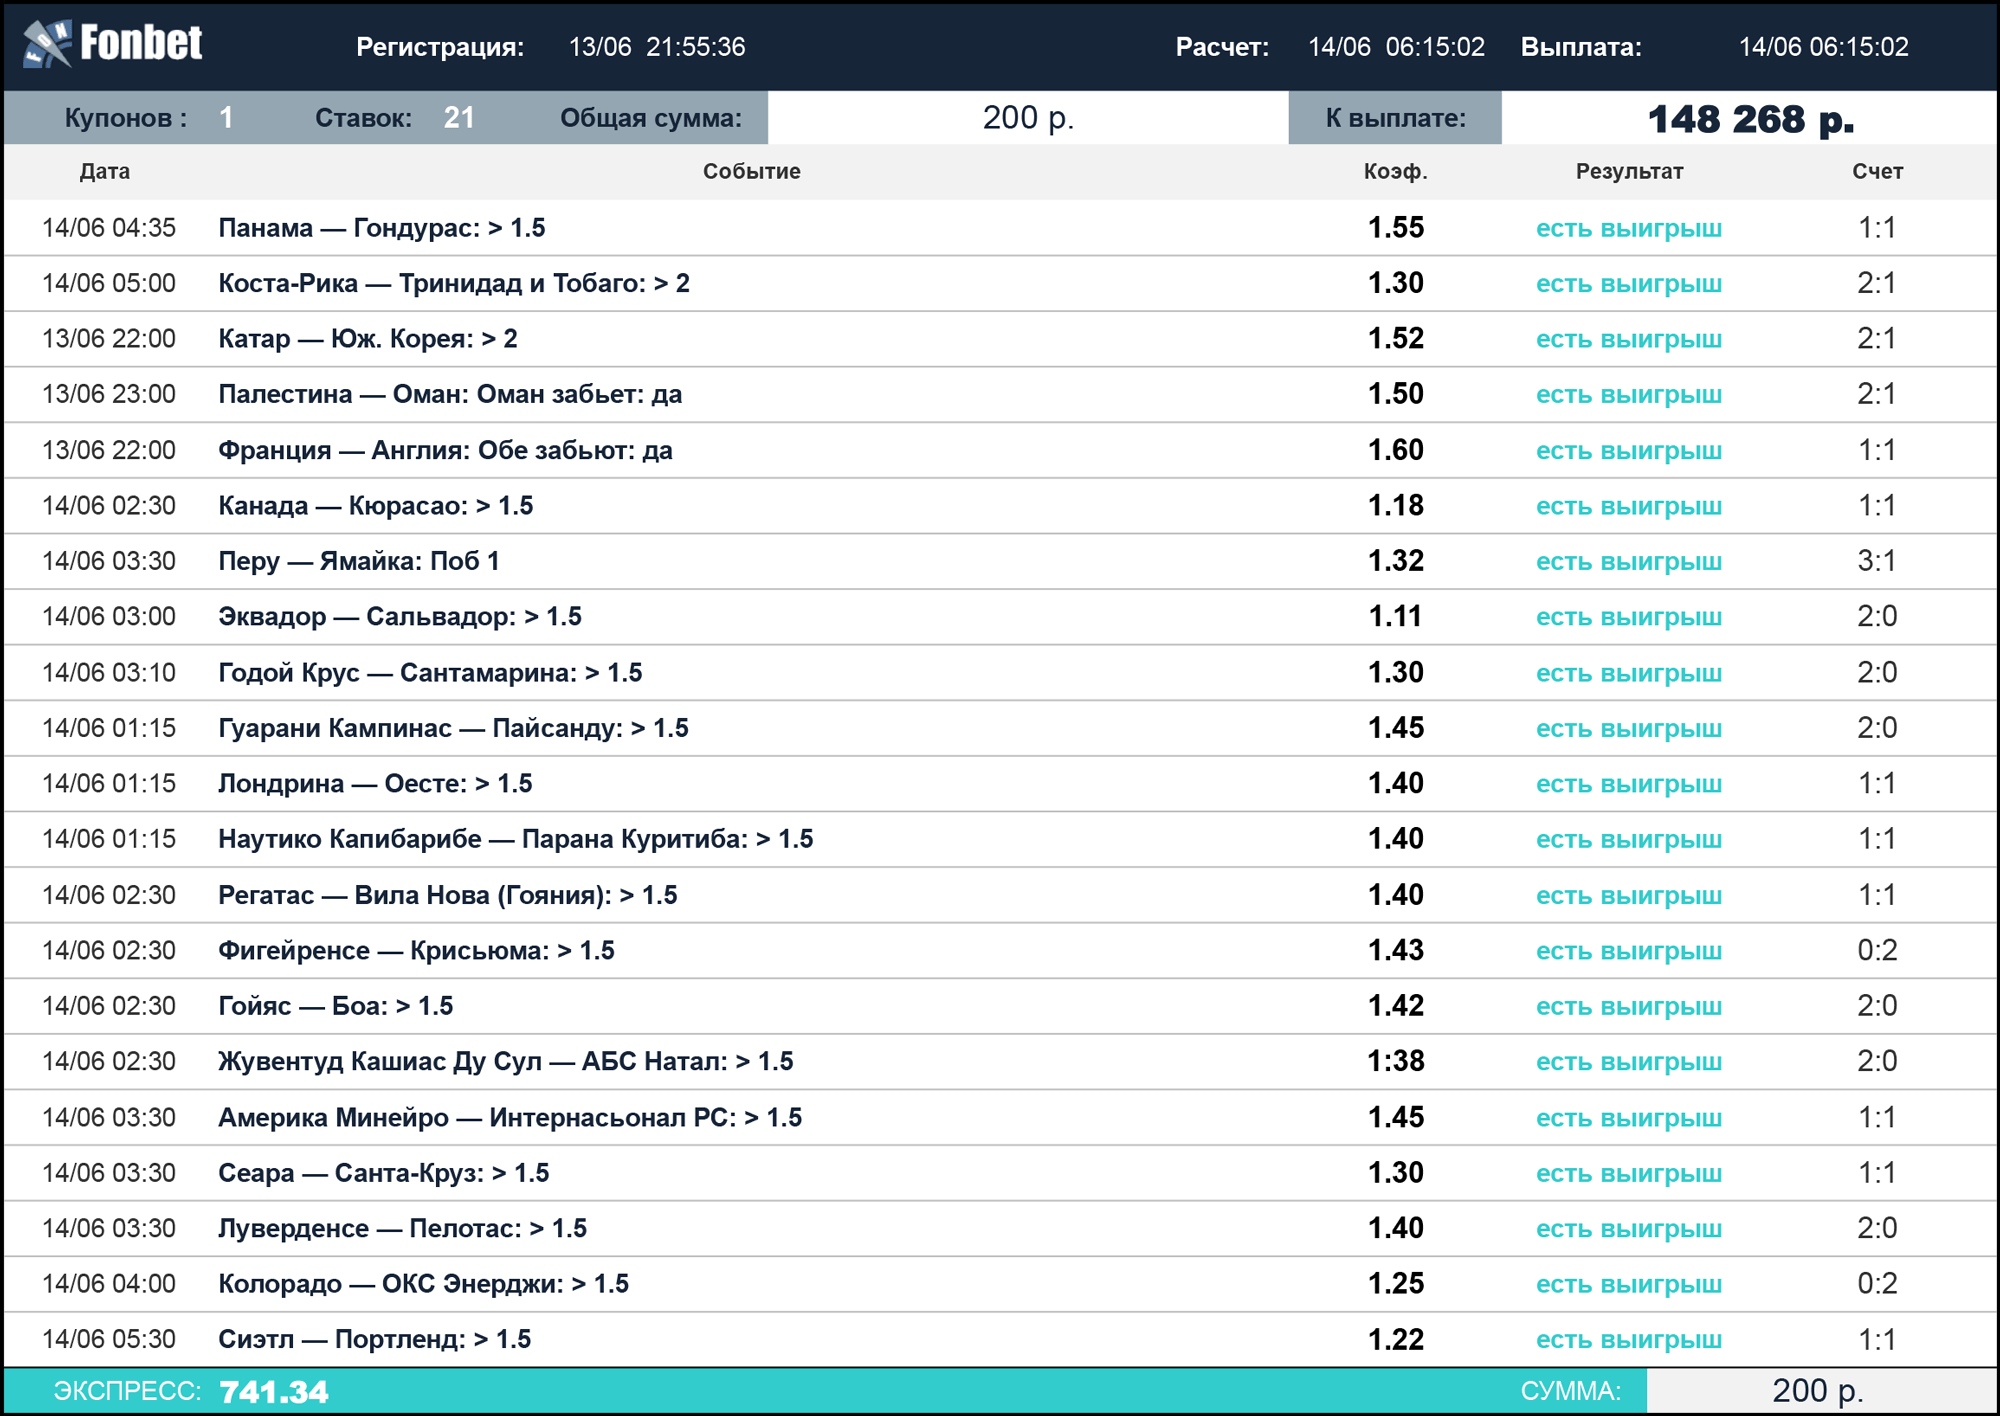Viewport: 2000px width, 1416px height.
Task: Click the 1.18 odds for Канада — Кюрасао
Action: pyautogui.click(x=1395, y=506)
